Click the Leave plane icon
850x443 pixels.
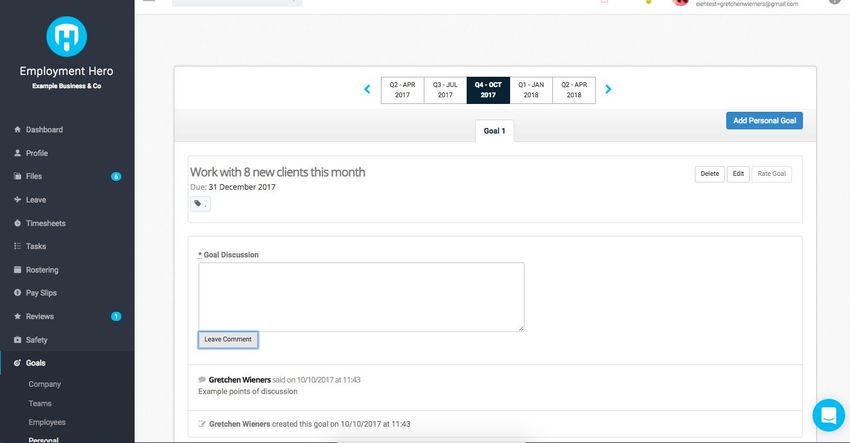pos(17,200)
